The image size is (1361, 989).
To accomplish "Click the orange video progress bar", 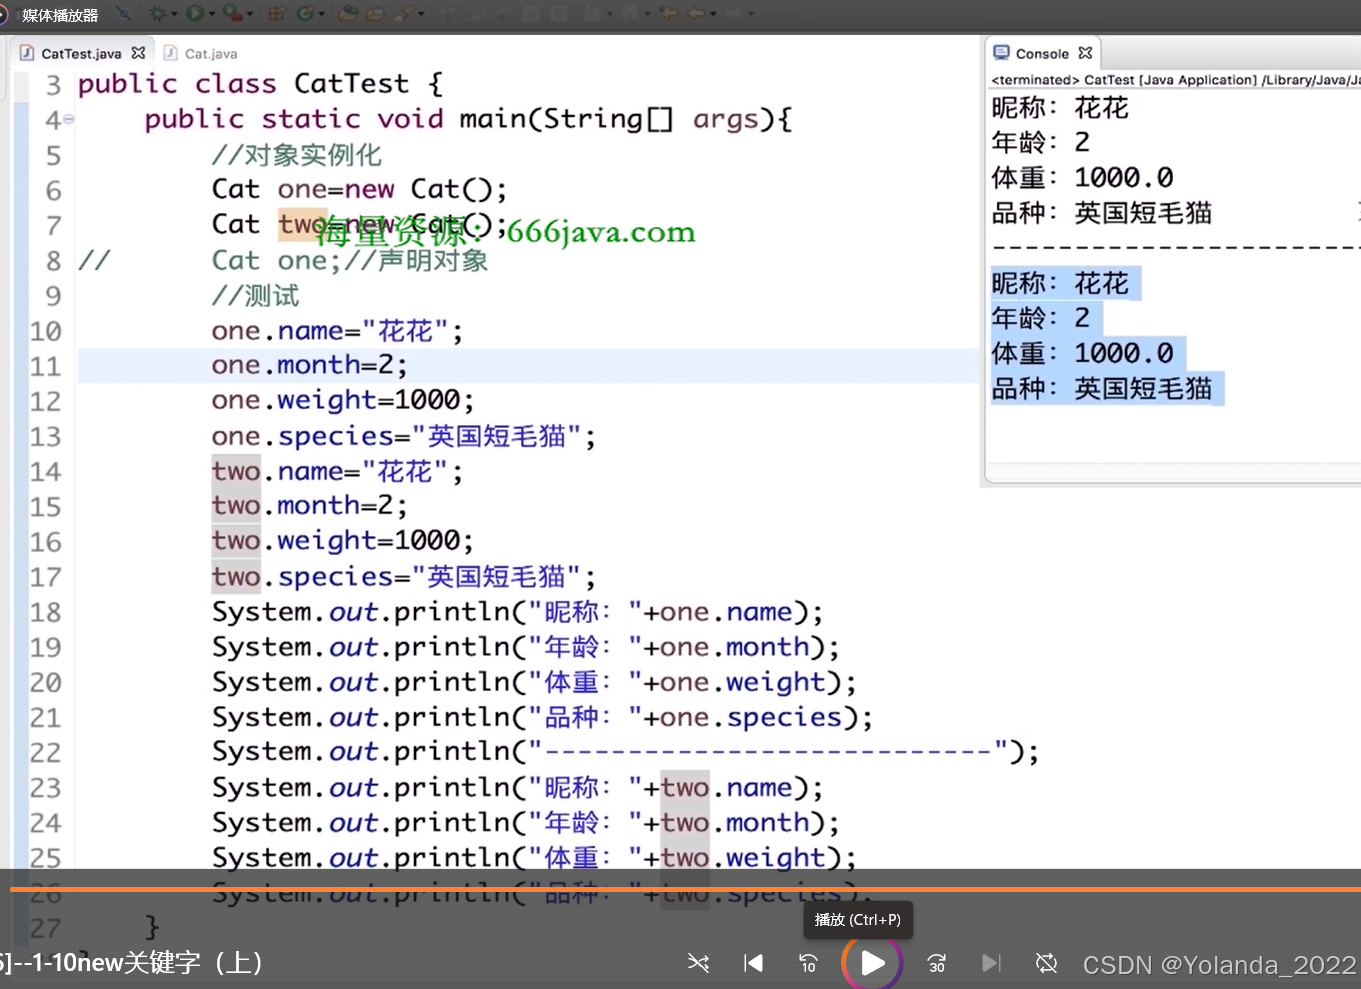I will coord(685,888).
